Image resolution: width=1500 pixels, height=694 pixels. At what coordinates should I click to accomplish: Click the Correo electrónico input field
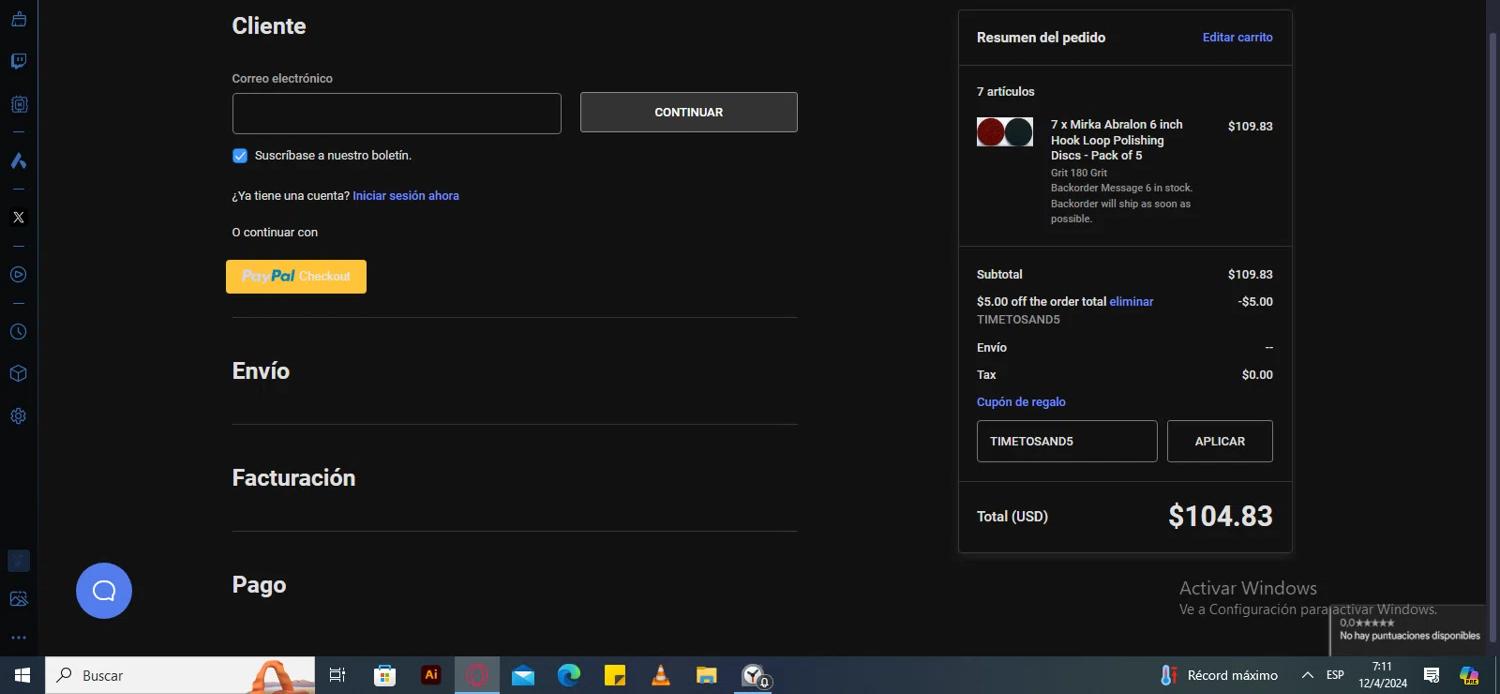coord(397,113)
